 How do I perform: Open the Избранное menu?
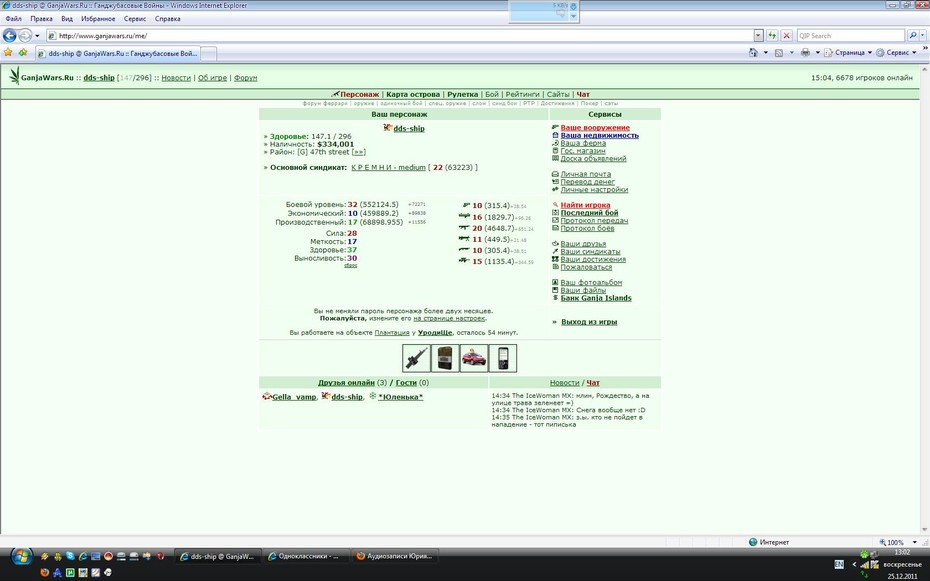tap(98, 19)
